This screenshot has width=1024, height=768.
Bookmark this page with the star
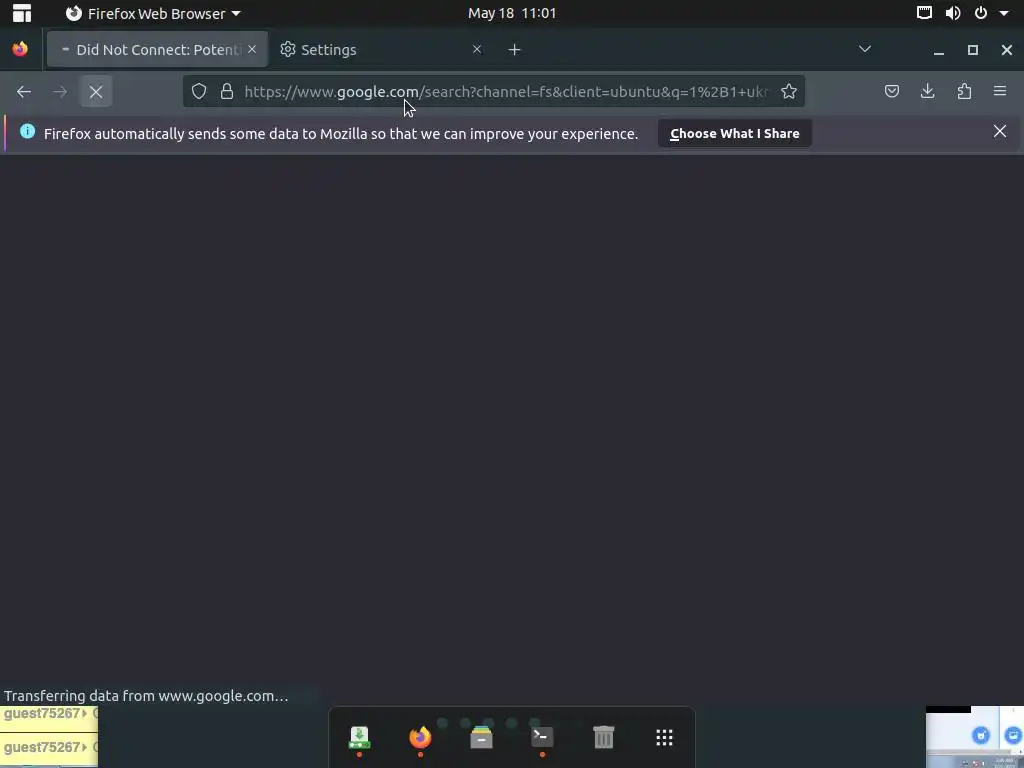click(x=789, y=91)
